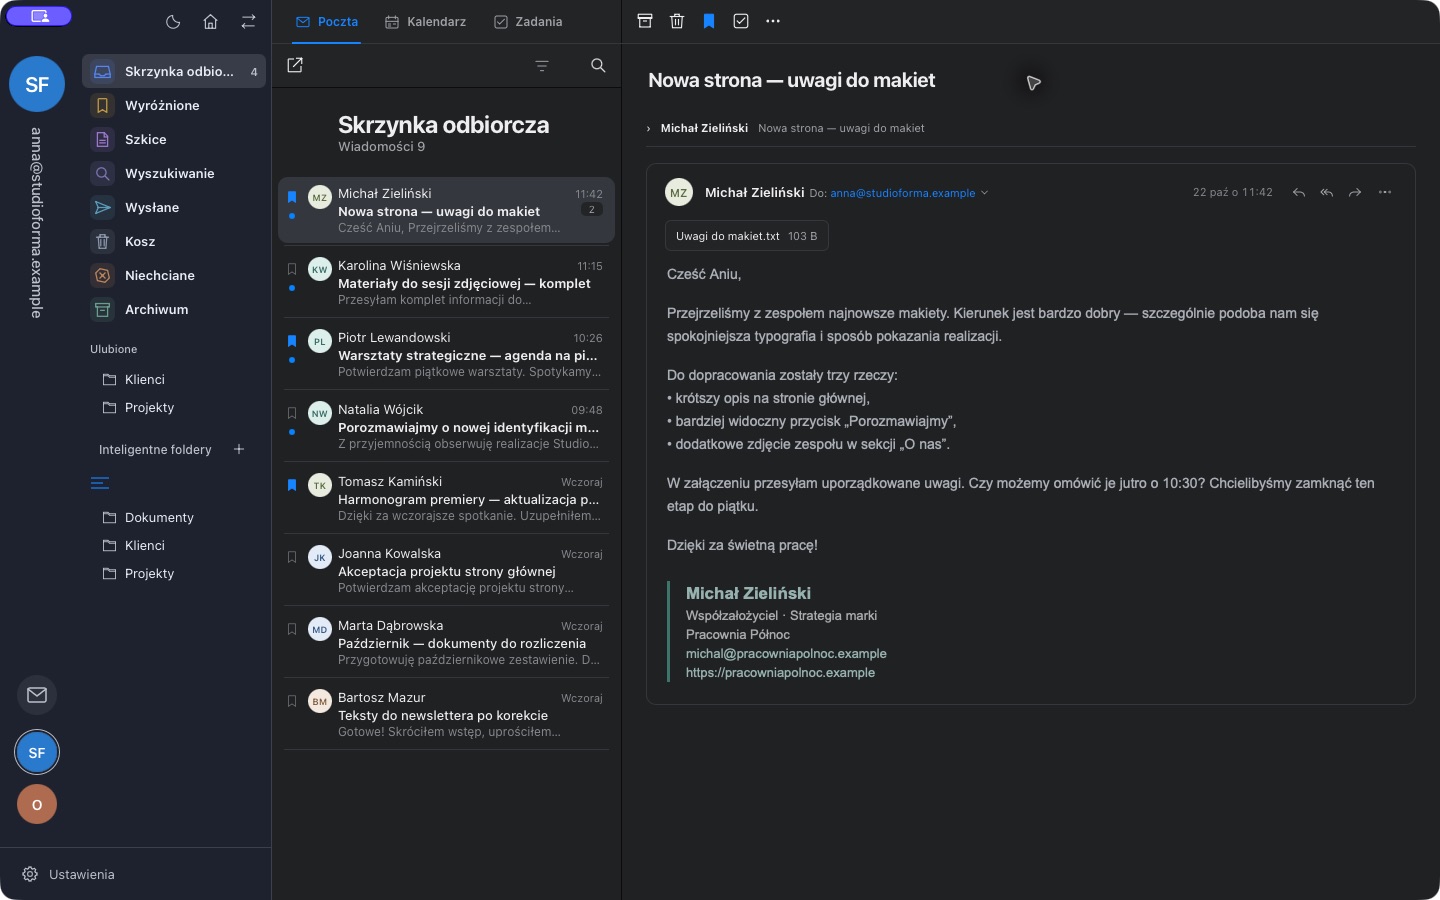Search messages with magnifier icon
Screen dimensions: 1440x900
(x=598, y=65)
